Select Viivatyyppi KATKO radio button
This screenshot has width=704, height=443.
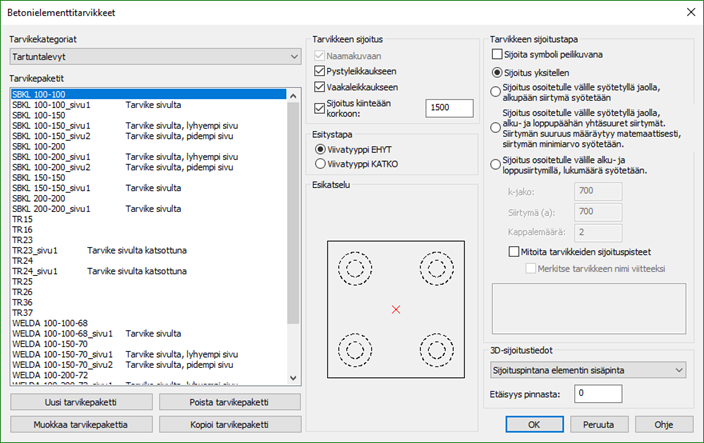pyautogui.click(x=320, y=163)
